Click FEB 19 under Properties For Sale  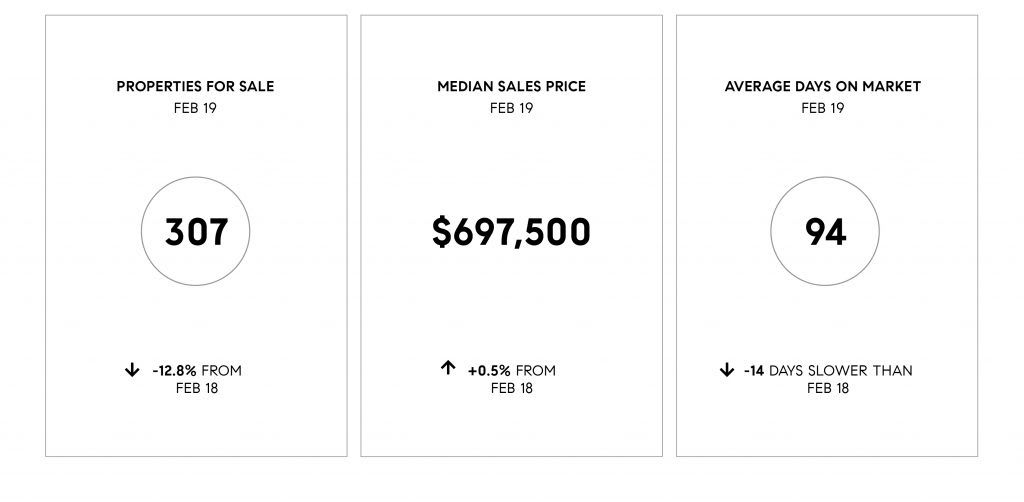(x=195, y=107)
